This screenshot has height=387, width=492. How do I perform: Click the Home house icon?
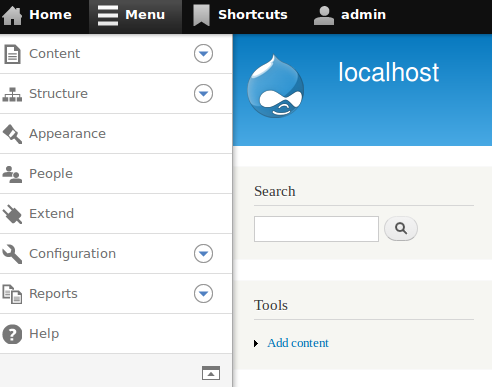coord(12,15)
